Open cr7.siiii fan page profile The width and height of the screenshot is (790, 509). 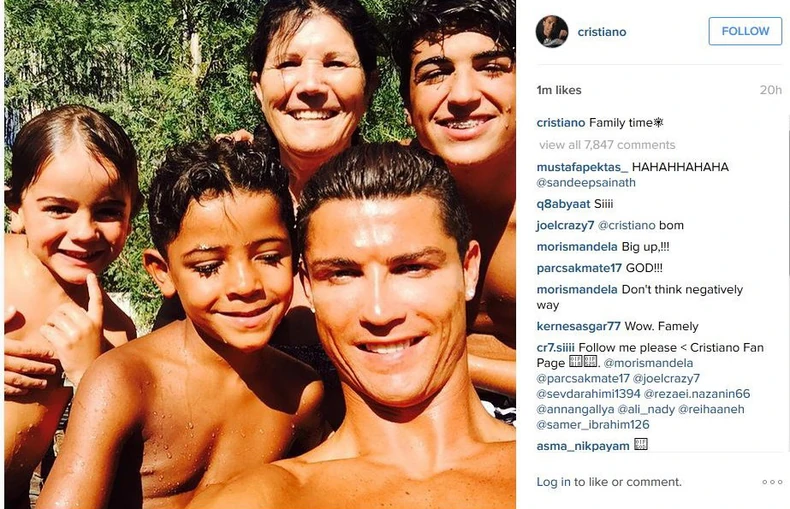pos(555,347)
